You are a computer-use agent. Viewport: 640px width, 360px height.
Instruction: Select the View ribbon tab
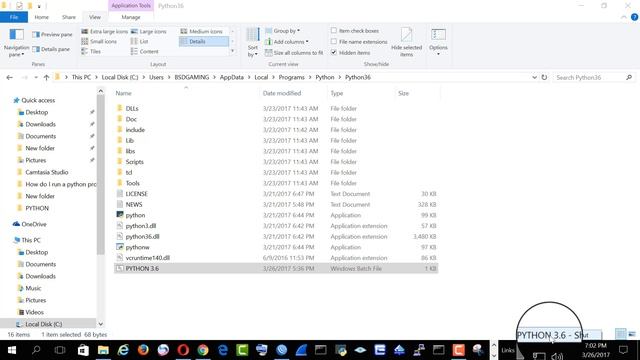(95, 17)
